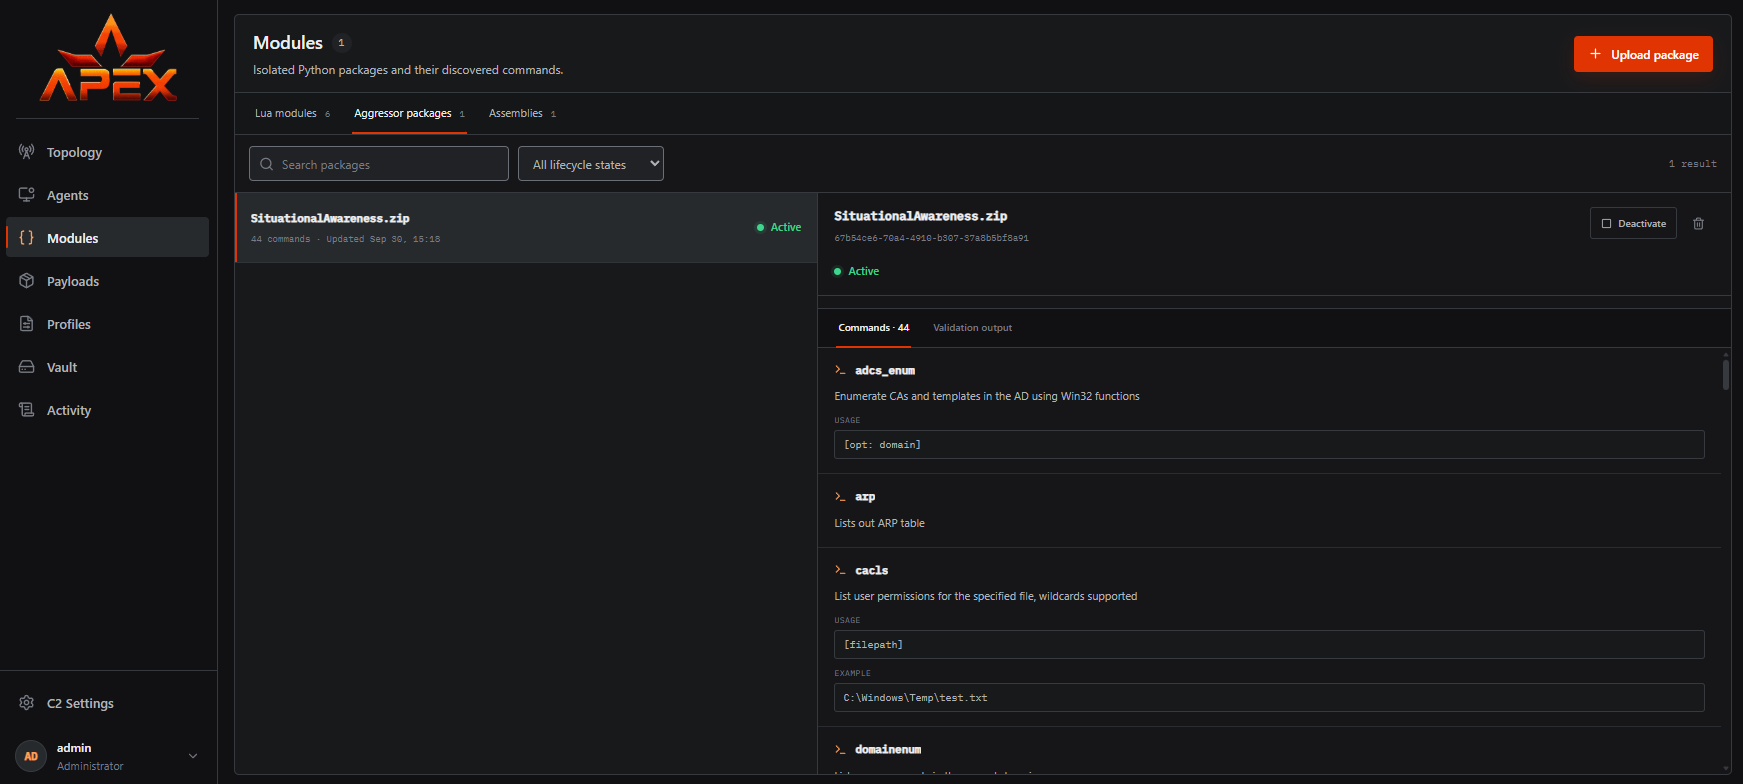Click the APEX logo
The width and height of the screenshot is (1743, 784).
pyautogui.click(x=108, y=59)
